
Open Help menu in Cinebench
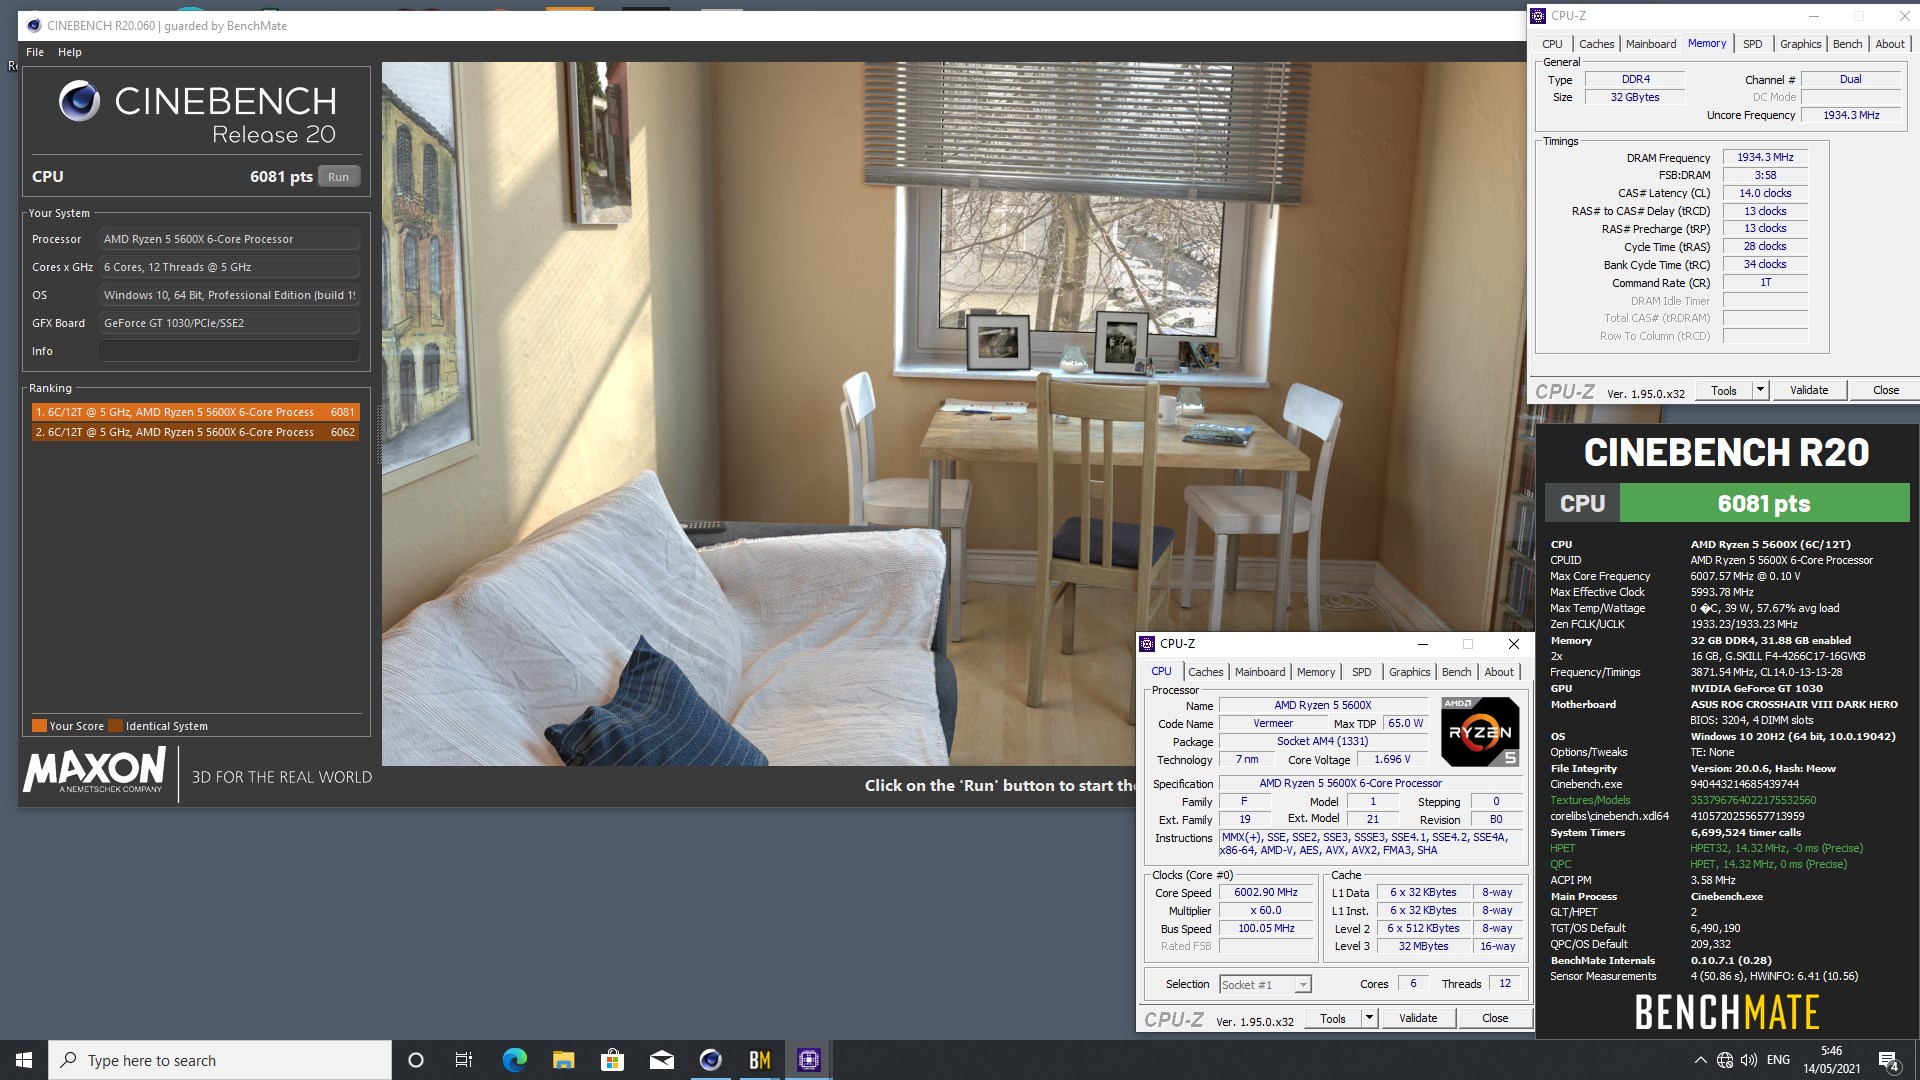pyautogui.click(x=70, y=52)
